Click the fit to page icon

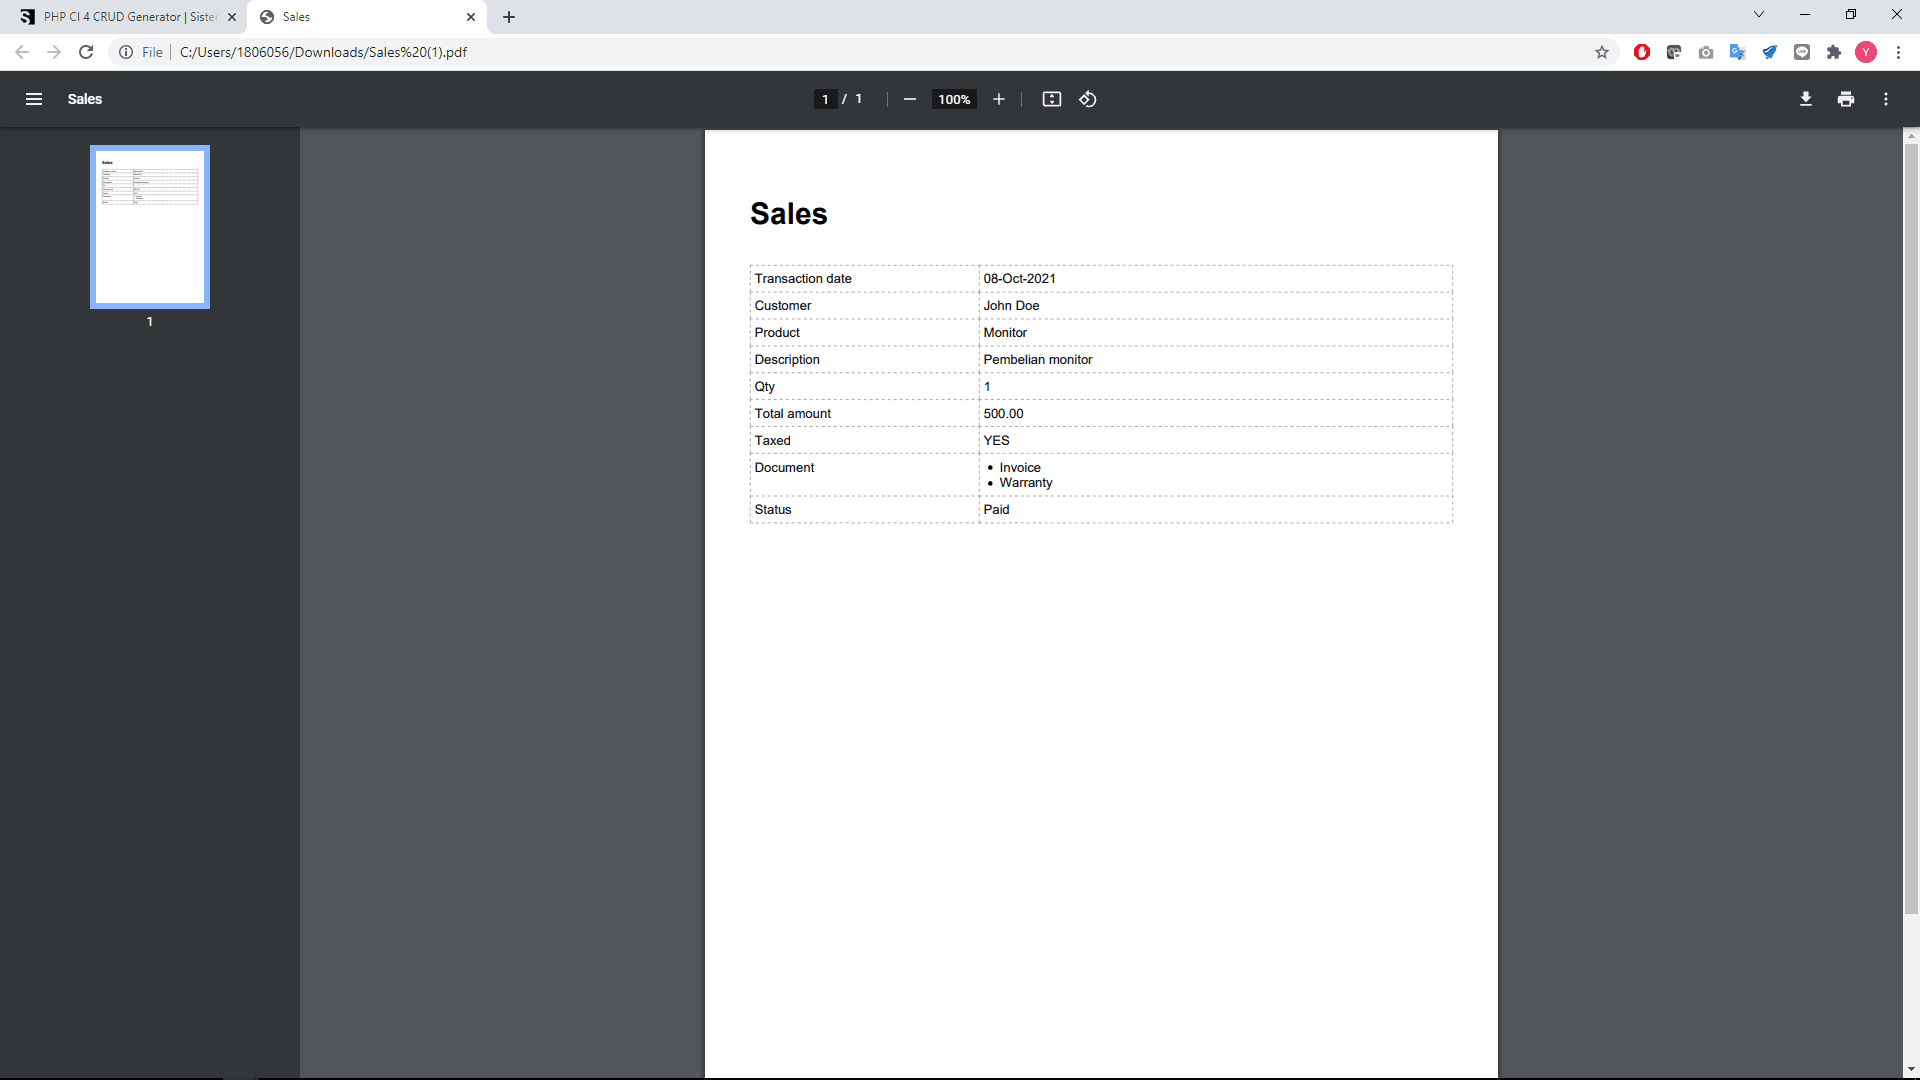coord(1051,99)
